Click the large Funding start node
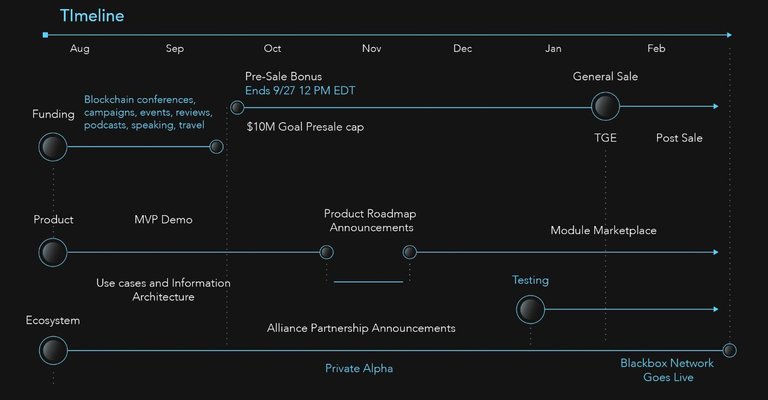The height and width of the screenshot is (400, 768). tap(53, 147)
